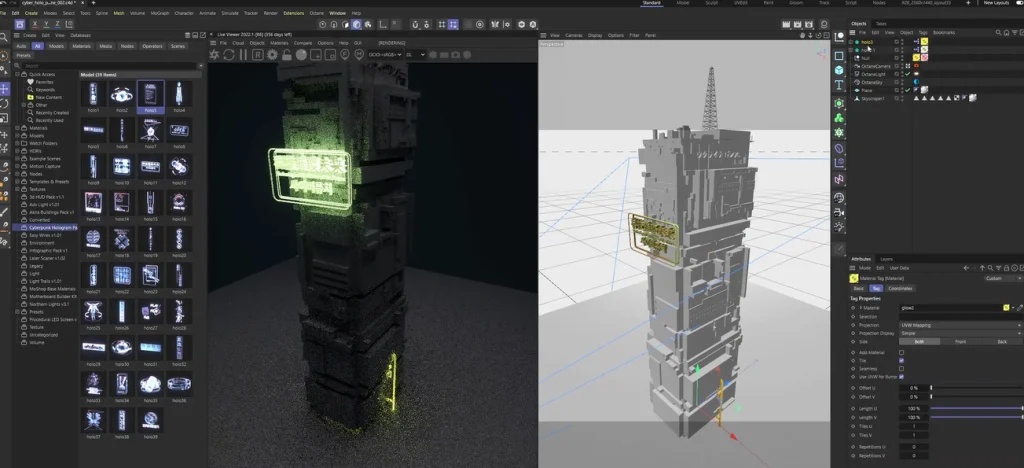Toggle Z axis lock
Screen dimensions: 1024x468
[x=58, y=24]
